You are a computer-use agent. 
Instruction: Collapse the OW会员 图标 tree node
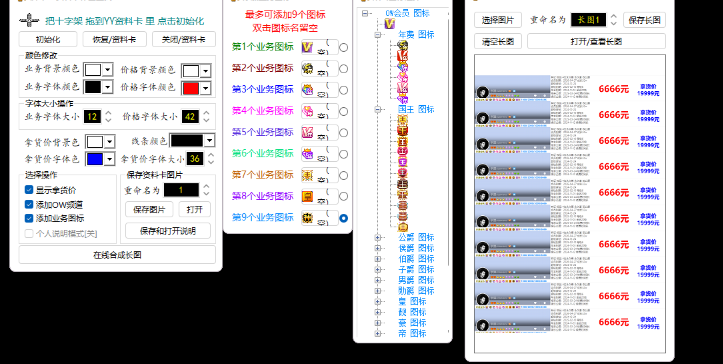pos(365,13)
